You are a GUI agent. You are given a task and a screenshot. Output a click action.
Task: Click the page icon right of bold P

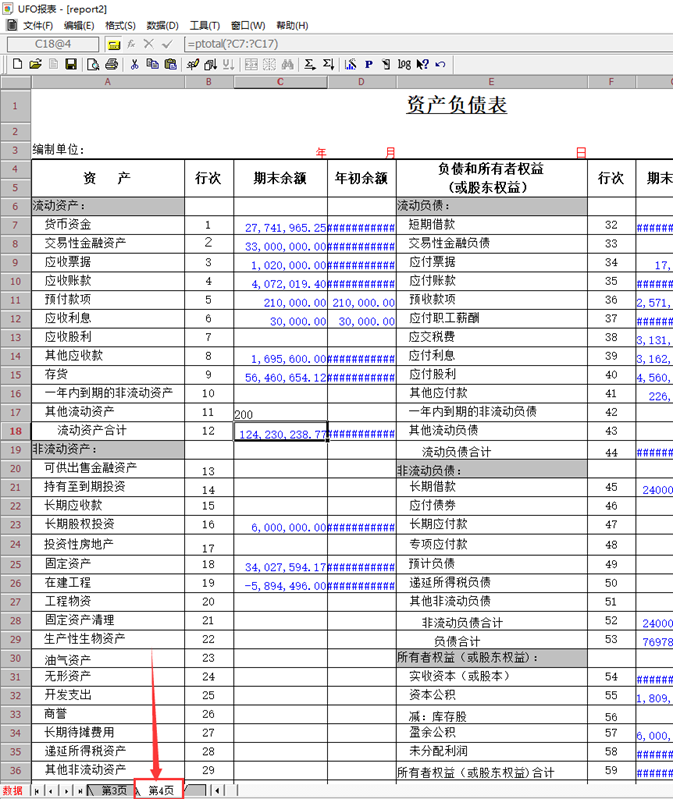(x=386, y=64)
